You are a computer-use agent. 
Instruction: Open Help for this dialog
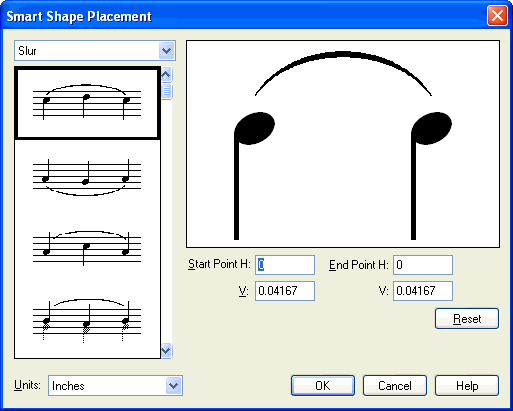pyautogui.click(x=467, y=386)
